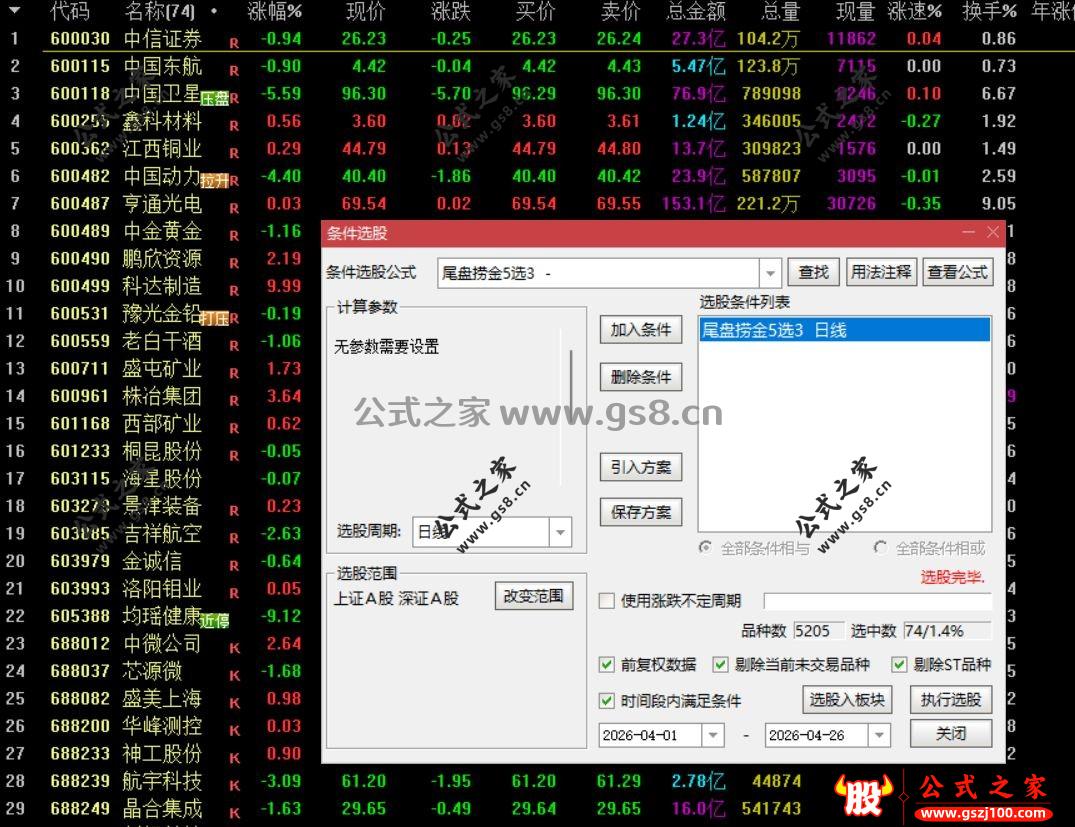Sort by 代码 column header
This screenshot has width=1075, height=827.
tap(69, 11)
